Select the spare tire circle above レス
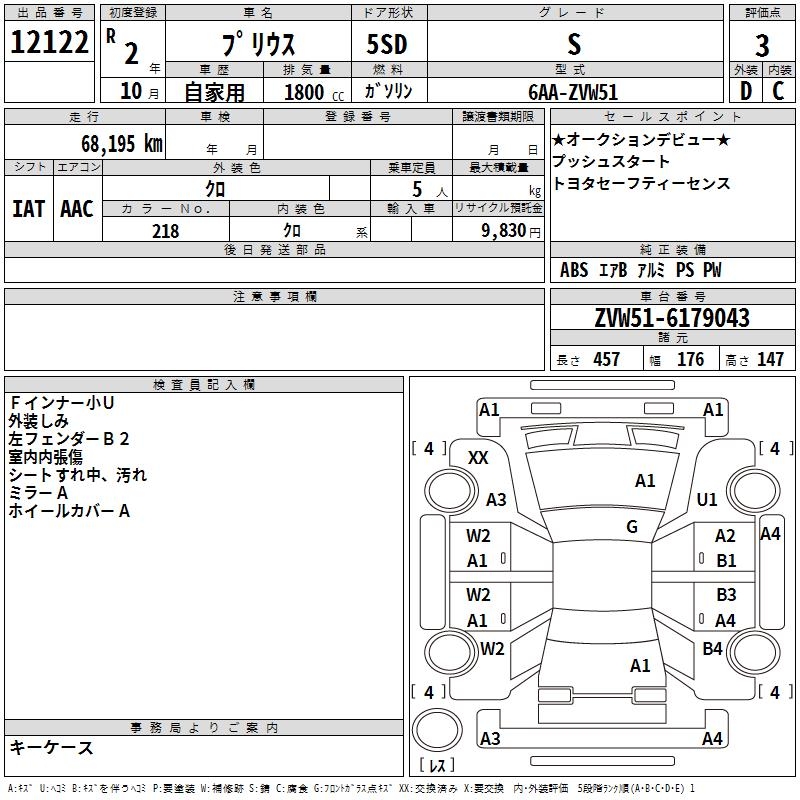Screen dimensions: 800x800 (x=437, y=730)
